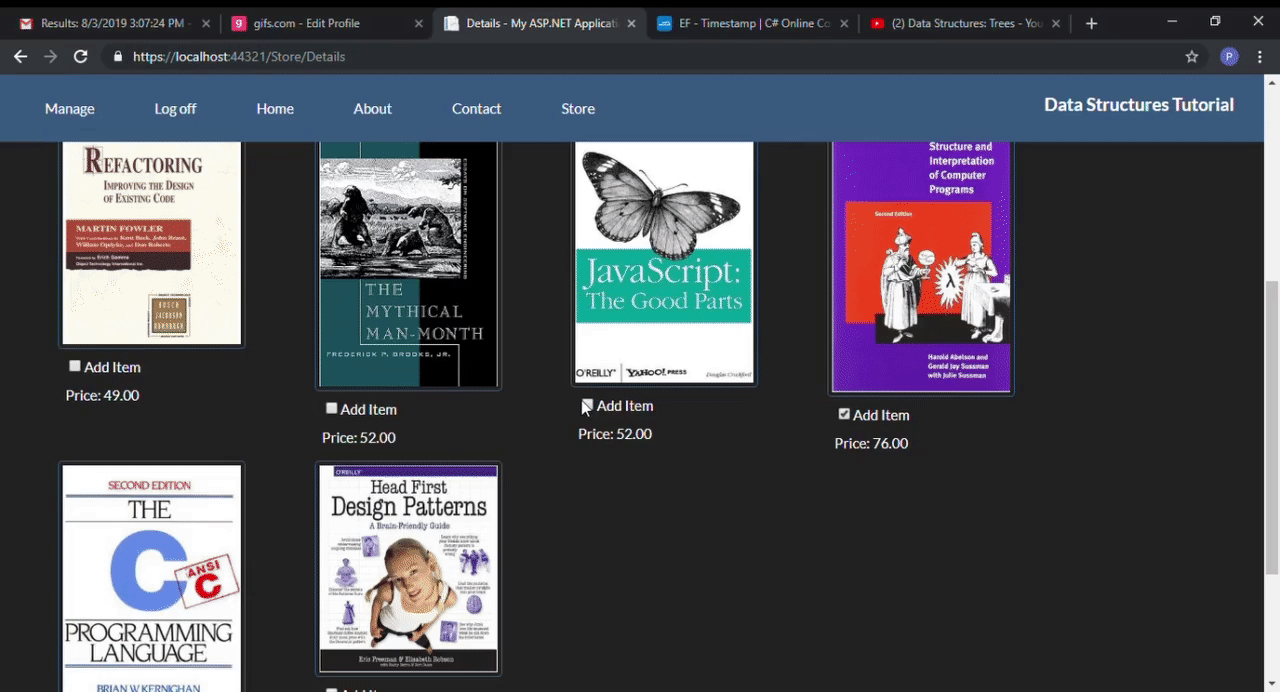Open the About page link
The height and width of the screenshot is (692, 1280).
pos(373,109)
